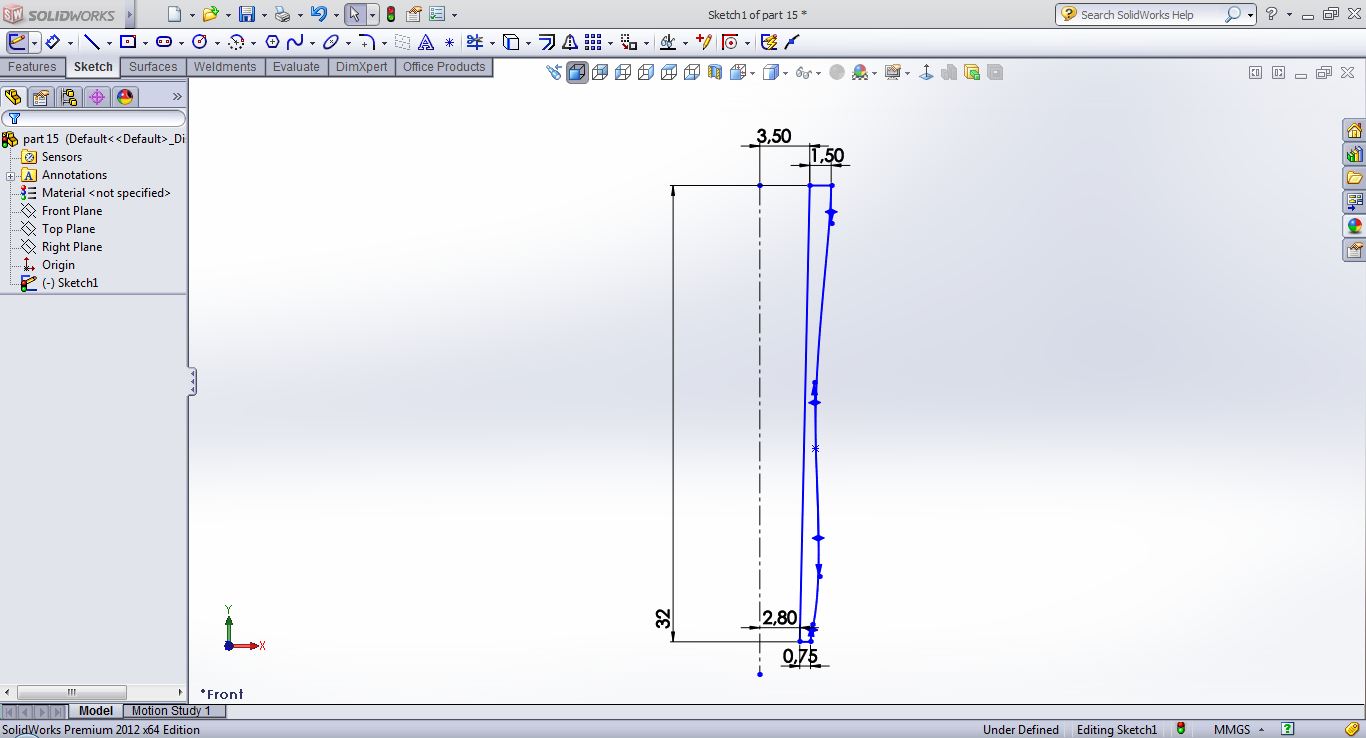Image resolution: width=1366 pixels, height=738 pixels.
Task: Click the feature tree horizontal scrollbar
Action: [72, 692]
